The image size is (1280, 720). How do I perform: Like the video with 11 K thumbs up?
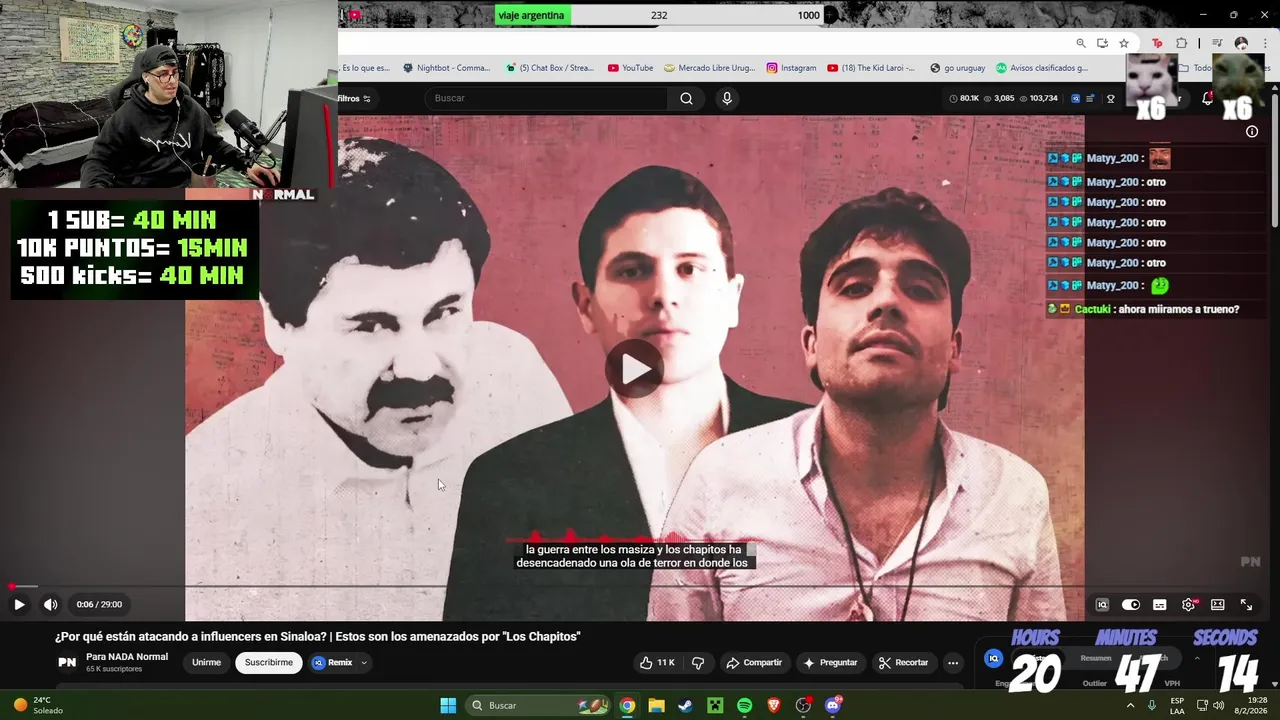(x=657, y=662)
